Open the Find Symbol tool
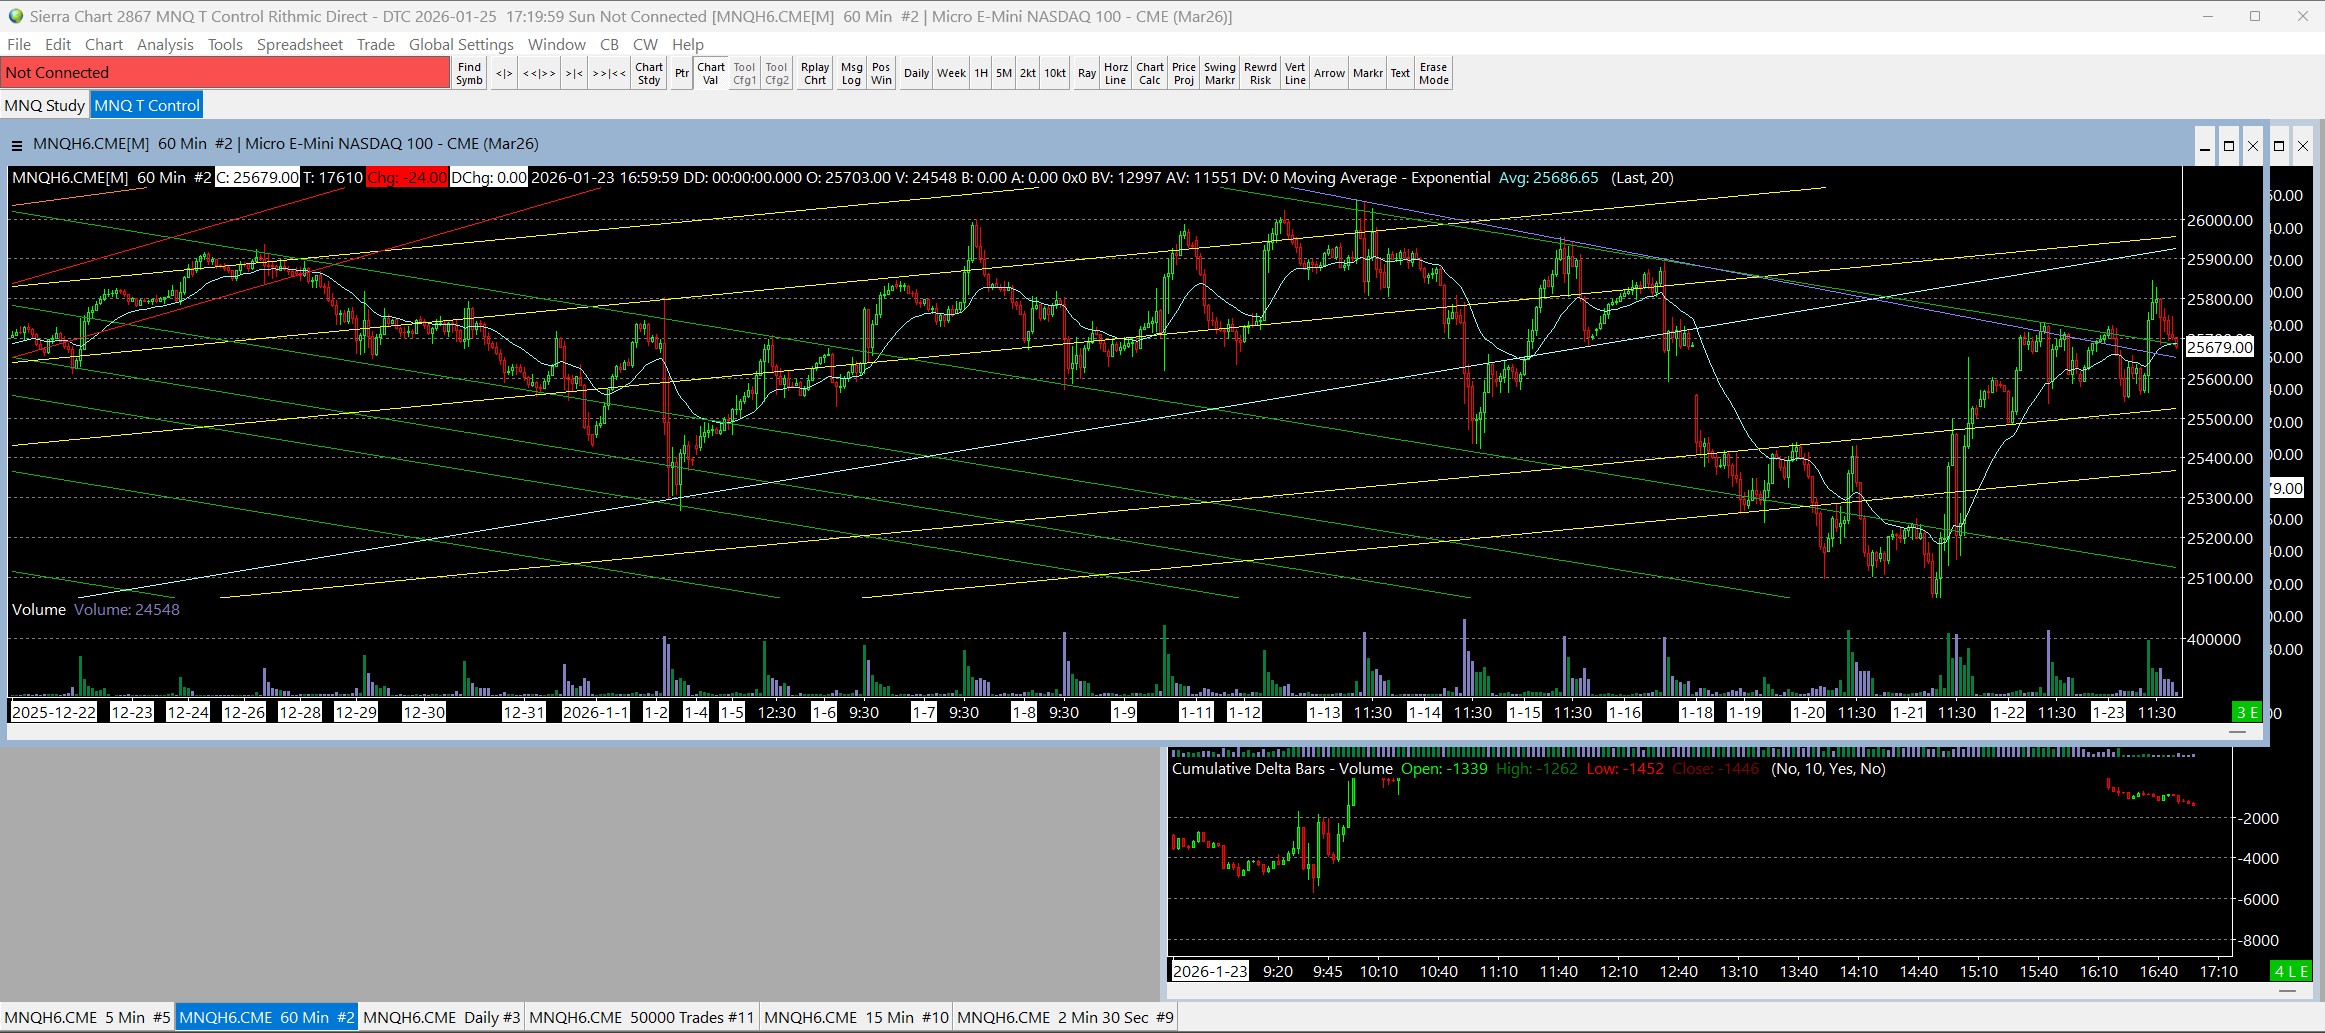2325x1033 pixels. click(x=469, y=73)
